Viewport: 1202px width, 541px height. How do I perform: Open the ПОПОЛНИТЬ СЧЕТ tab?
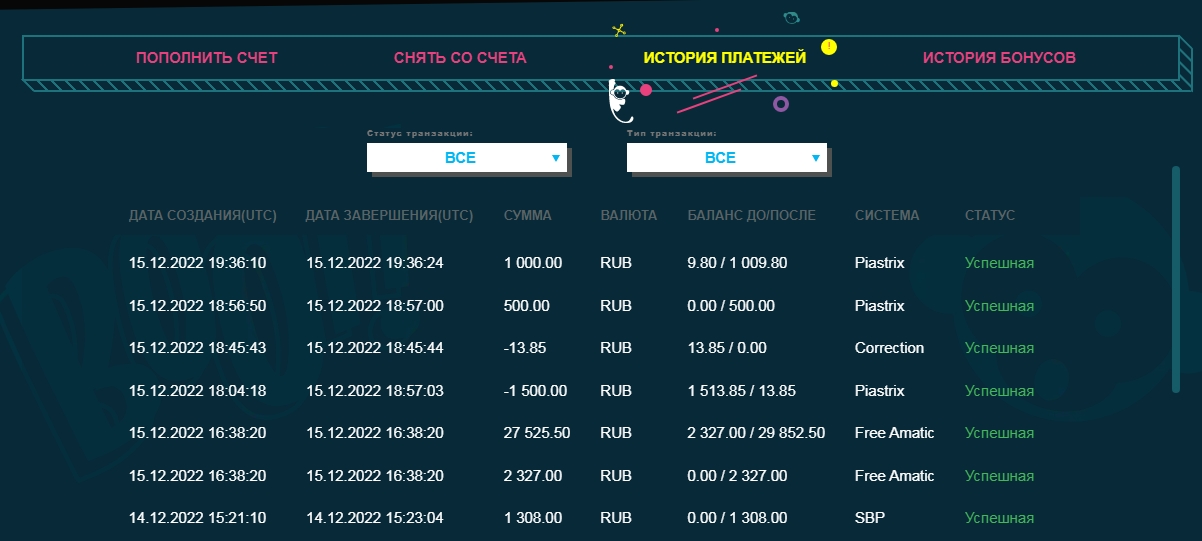pos(207,58)
